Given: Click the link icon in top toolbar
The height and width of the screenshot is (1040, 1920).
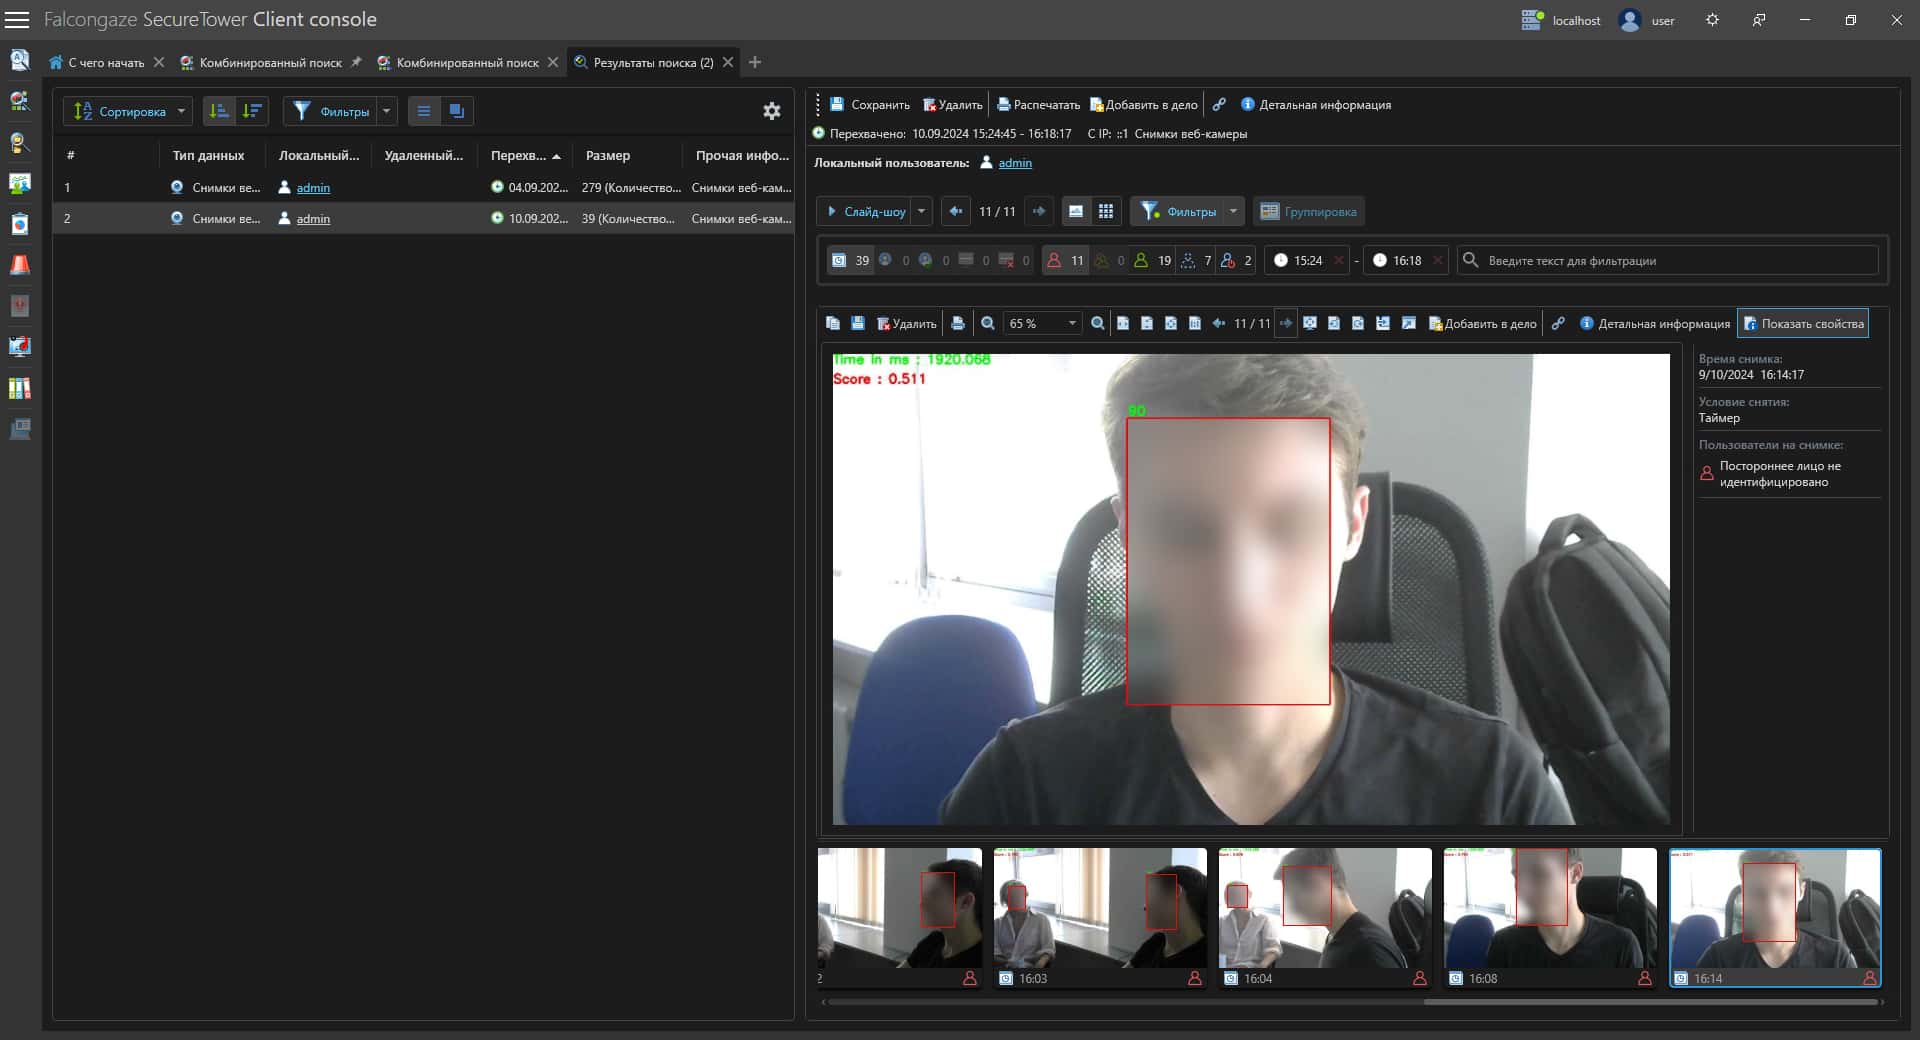Looking at the screenshot, I should click(1219, 104).
